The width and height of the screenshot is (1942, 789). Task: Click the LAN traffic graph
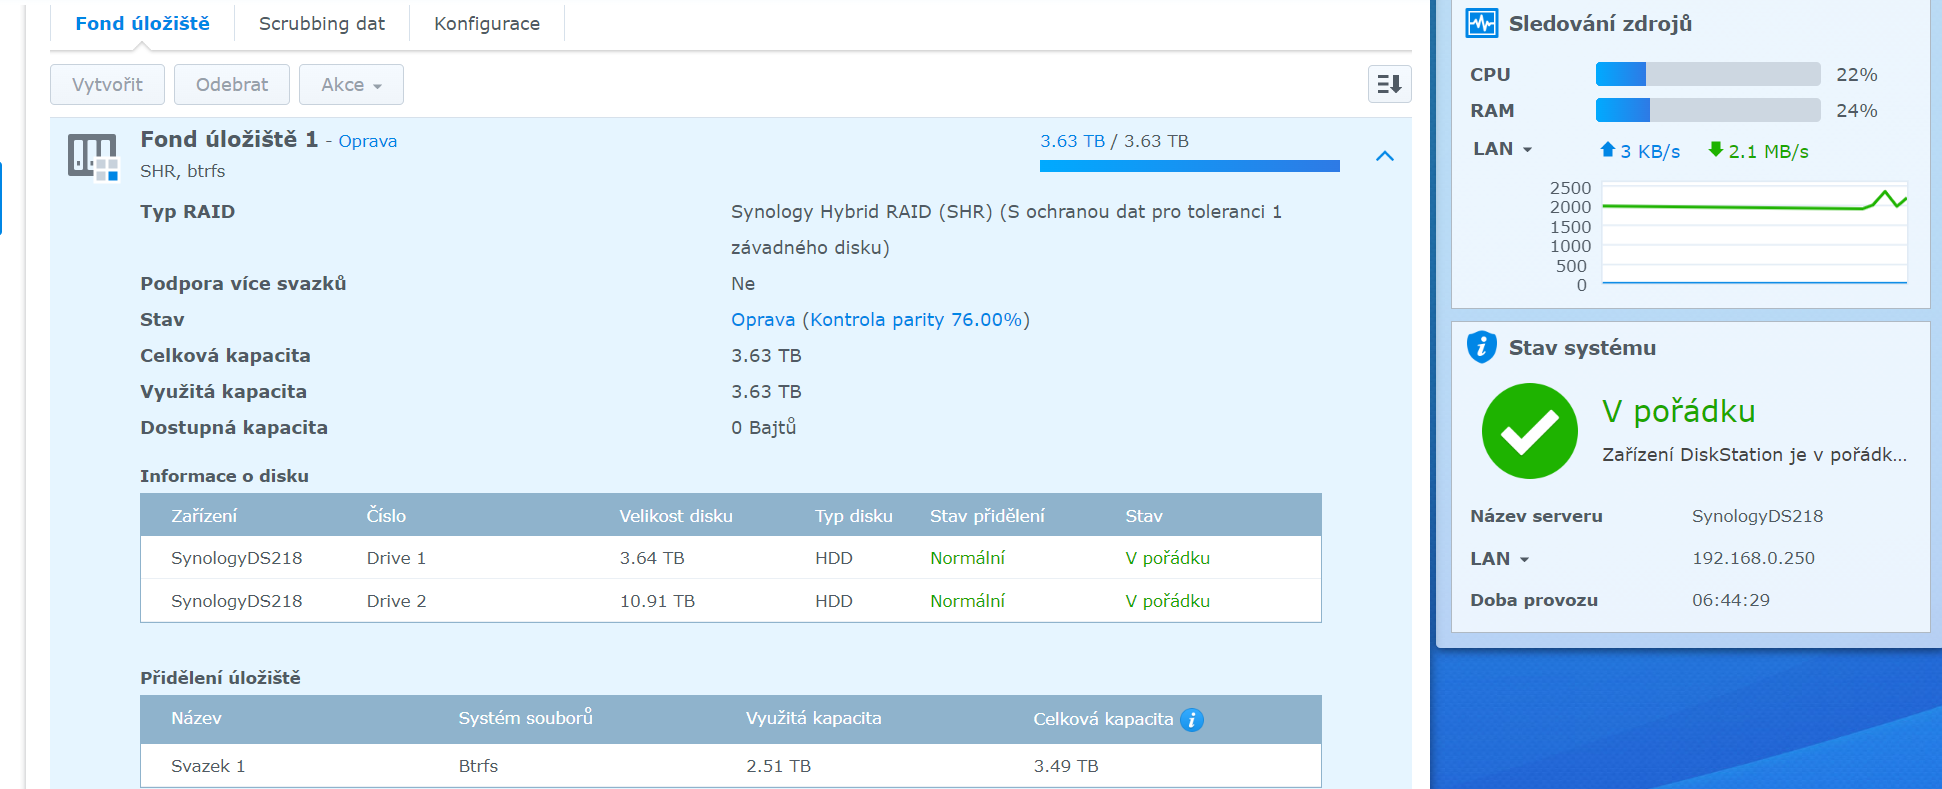coord(1754,234)
